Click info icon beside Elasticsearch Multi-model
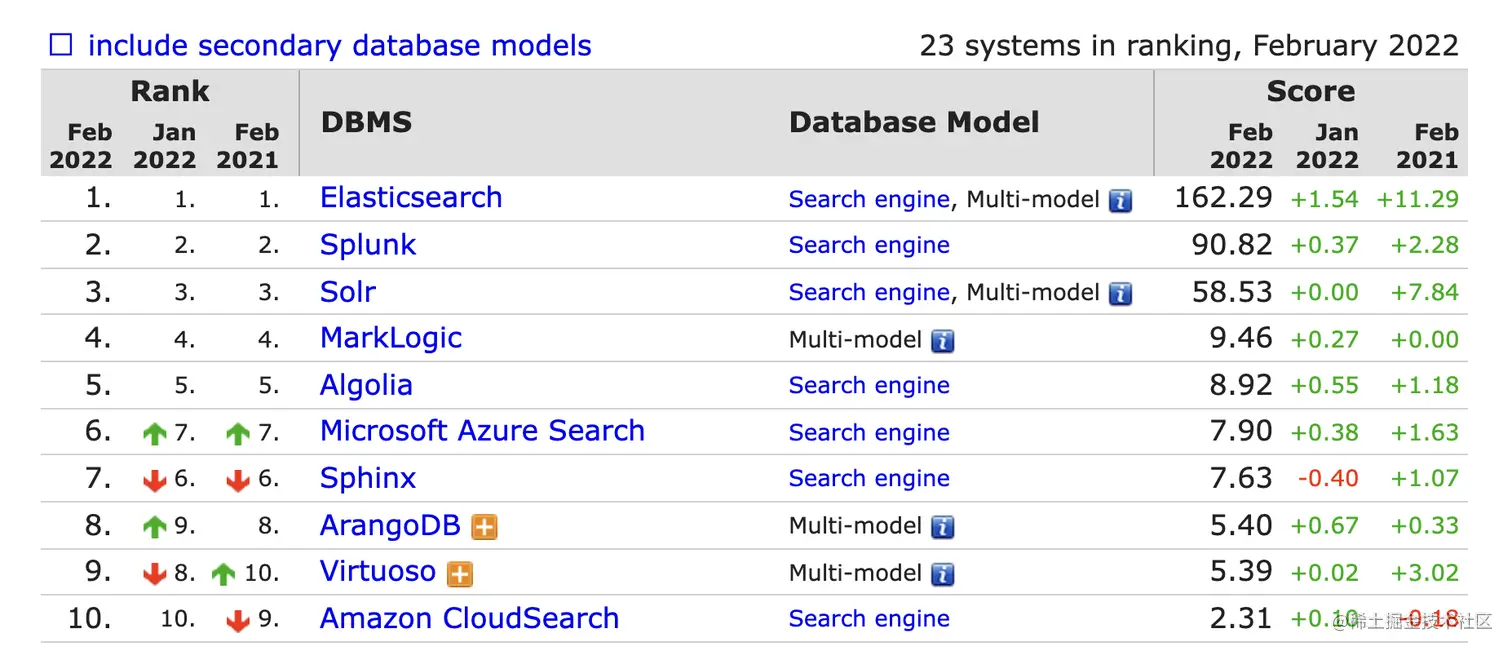Viewport: 1512px width, 651px height. click(x=1120, y=200)
